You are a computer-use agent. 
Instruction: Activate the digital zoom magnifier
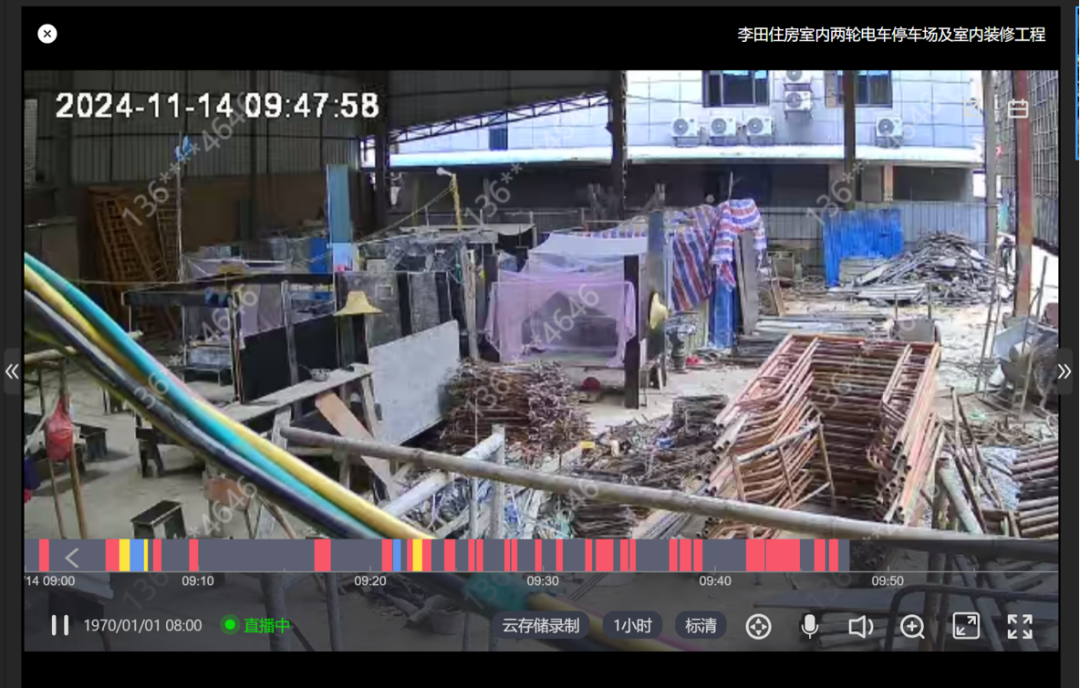tap(912, 626)
